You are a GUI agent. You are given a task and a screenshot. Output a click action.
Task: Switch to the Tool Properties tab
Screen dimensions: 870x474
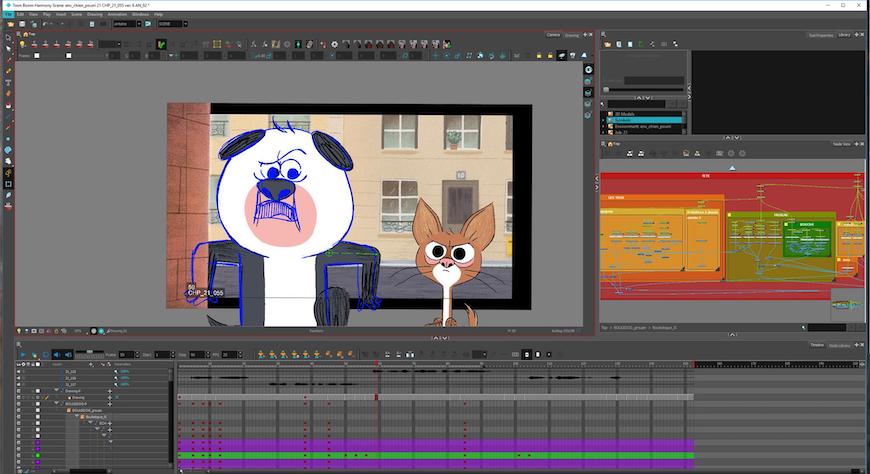click(821, 35)
